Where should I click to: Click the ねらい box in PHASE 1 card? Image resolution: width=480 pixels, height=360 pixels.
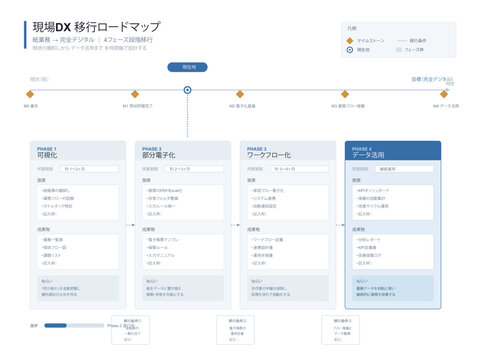pyautogui.click(x=78, y=288)
